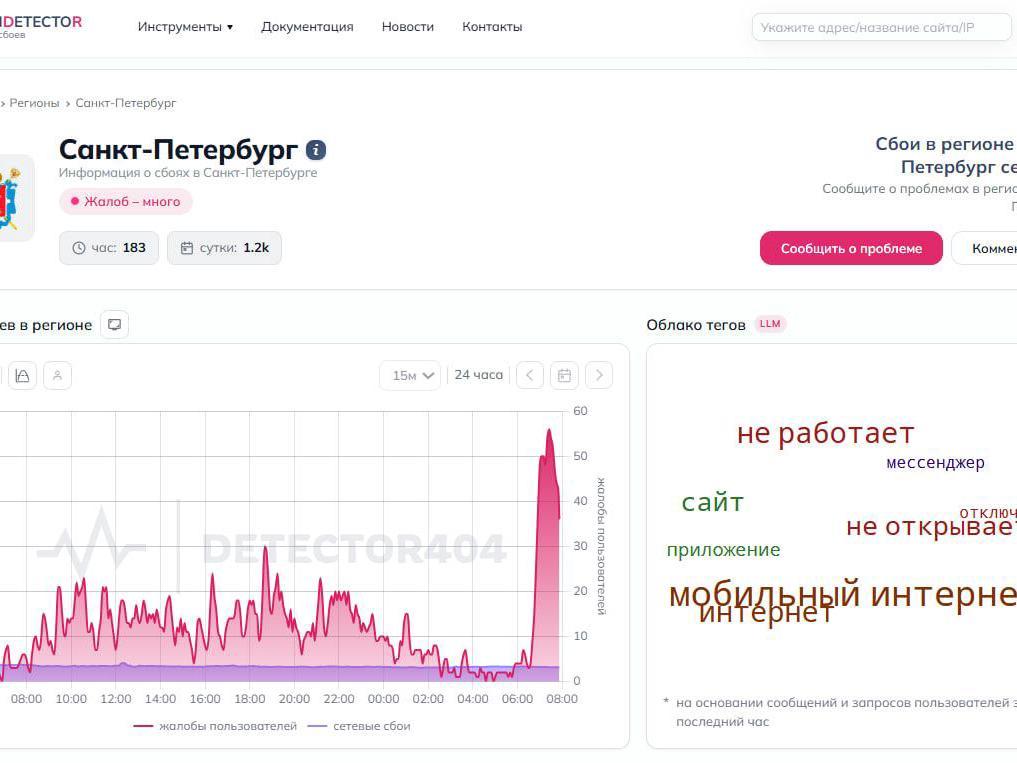The width and height of the screenshot is (1017, 763).
Task: Go to next chart period arrow
Action: click(x=599, y=375)
